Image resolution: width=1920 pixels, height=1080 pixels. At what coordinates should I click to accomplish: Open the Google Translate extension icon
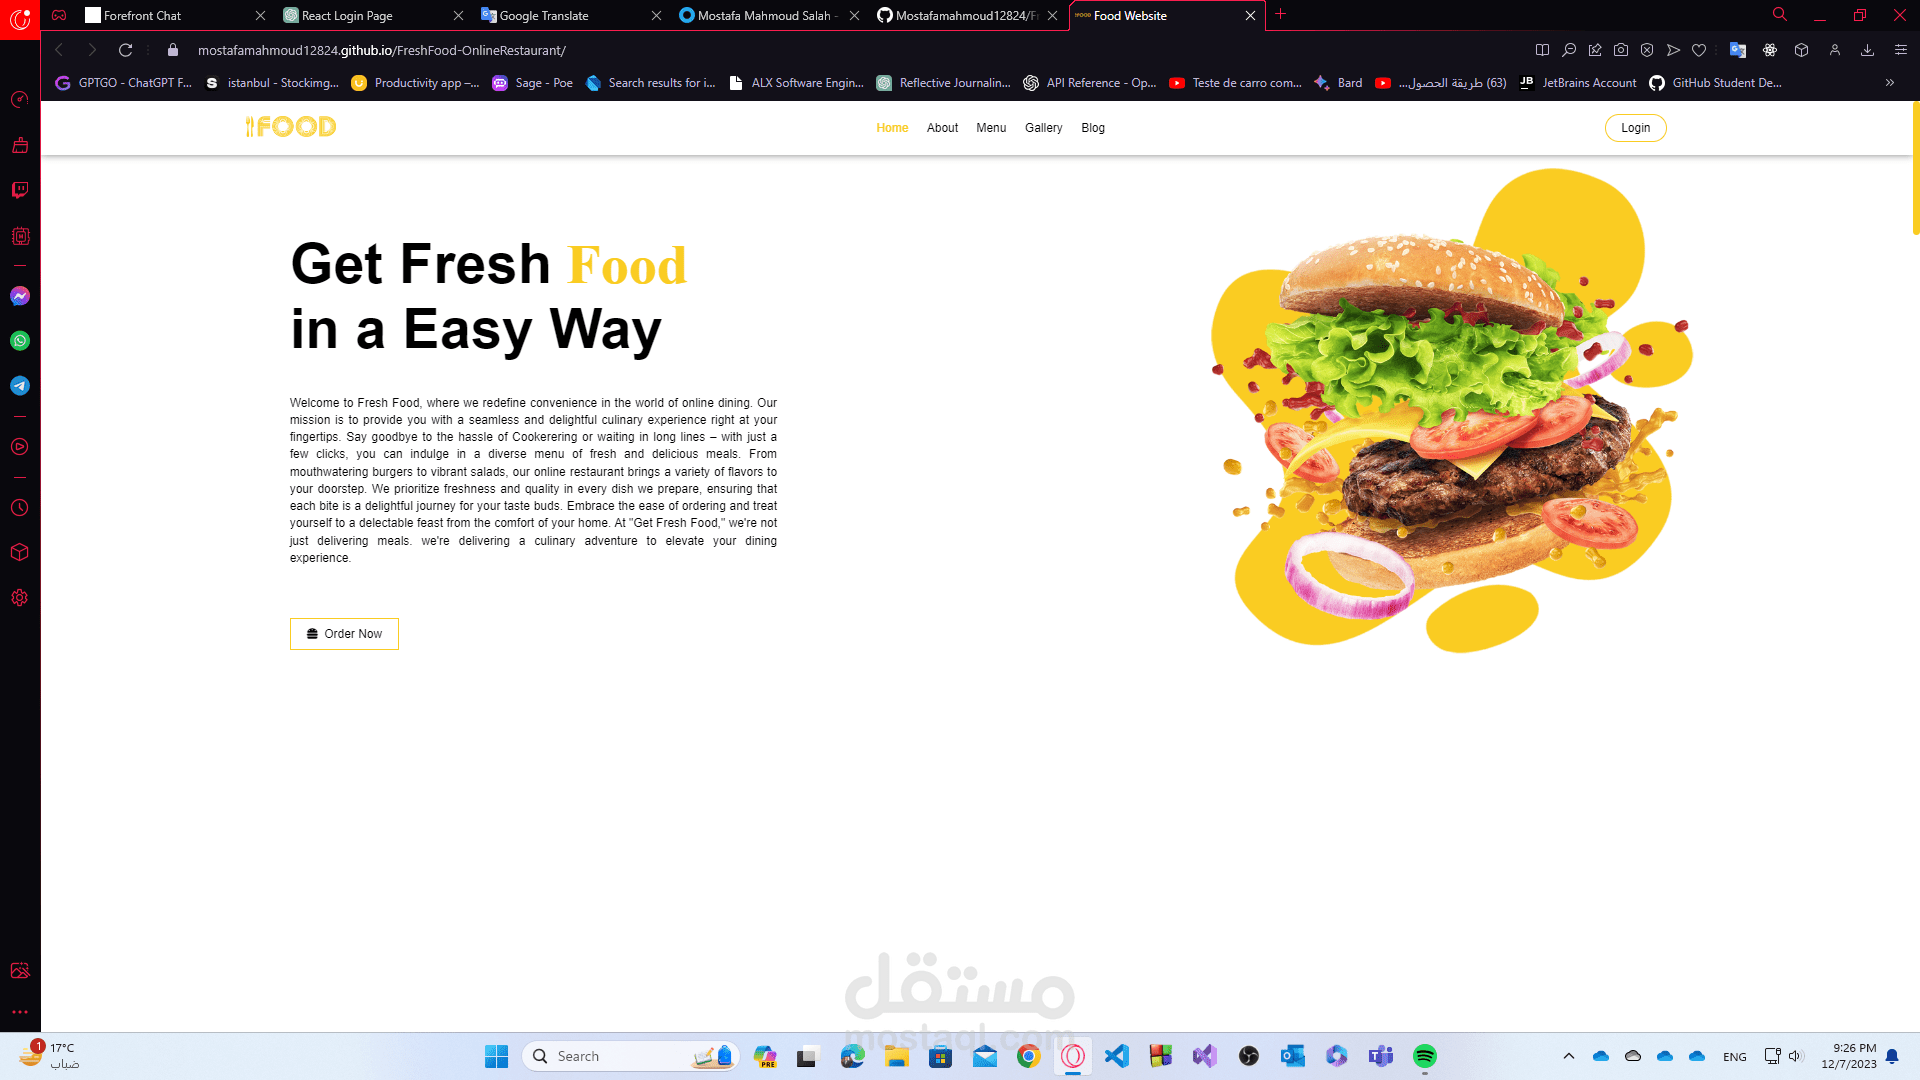tap(1738, 50)
